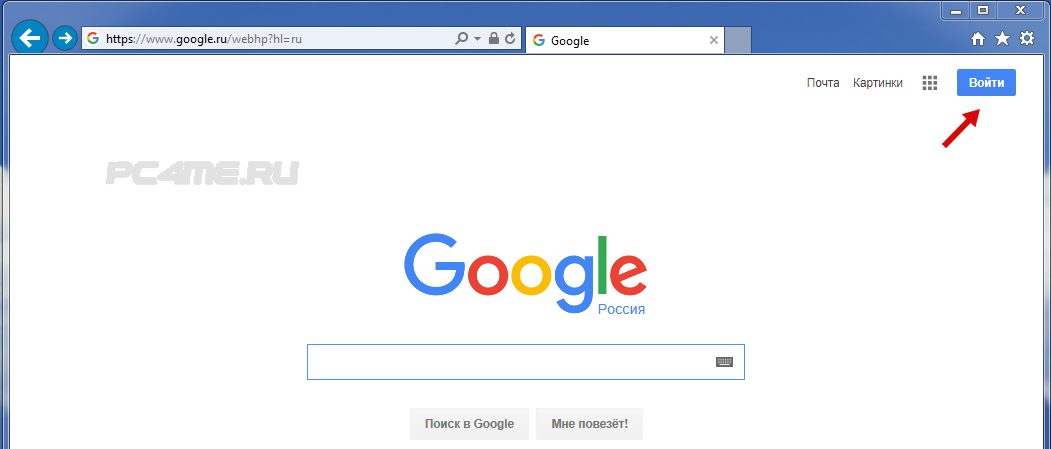
Task: Click the Мне повезёт! button
Action: [590, 424]
